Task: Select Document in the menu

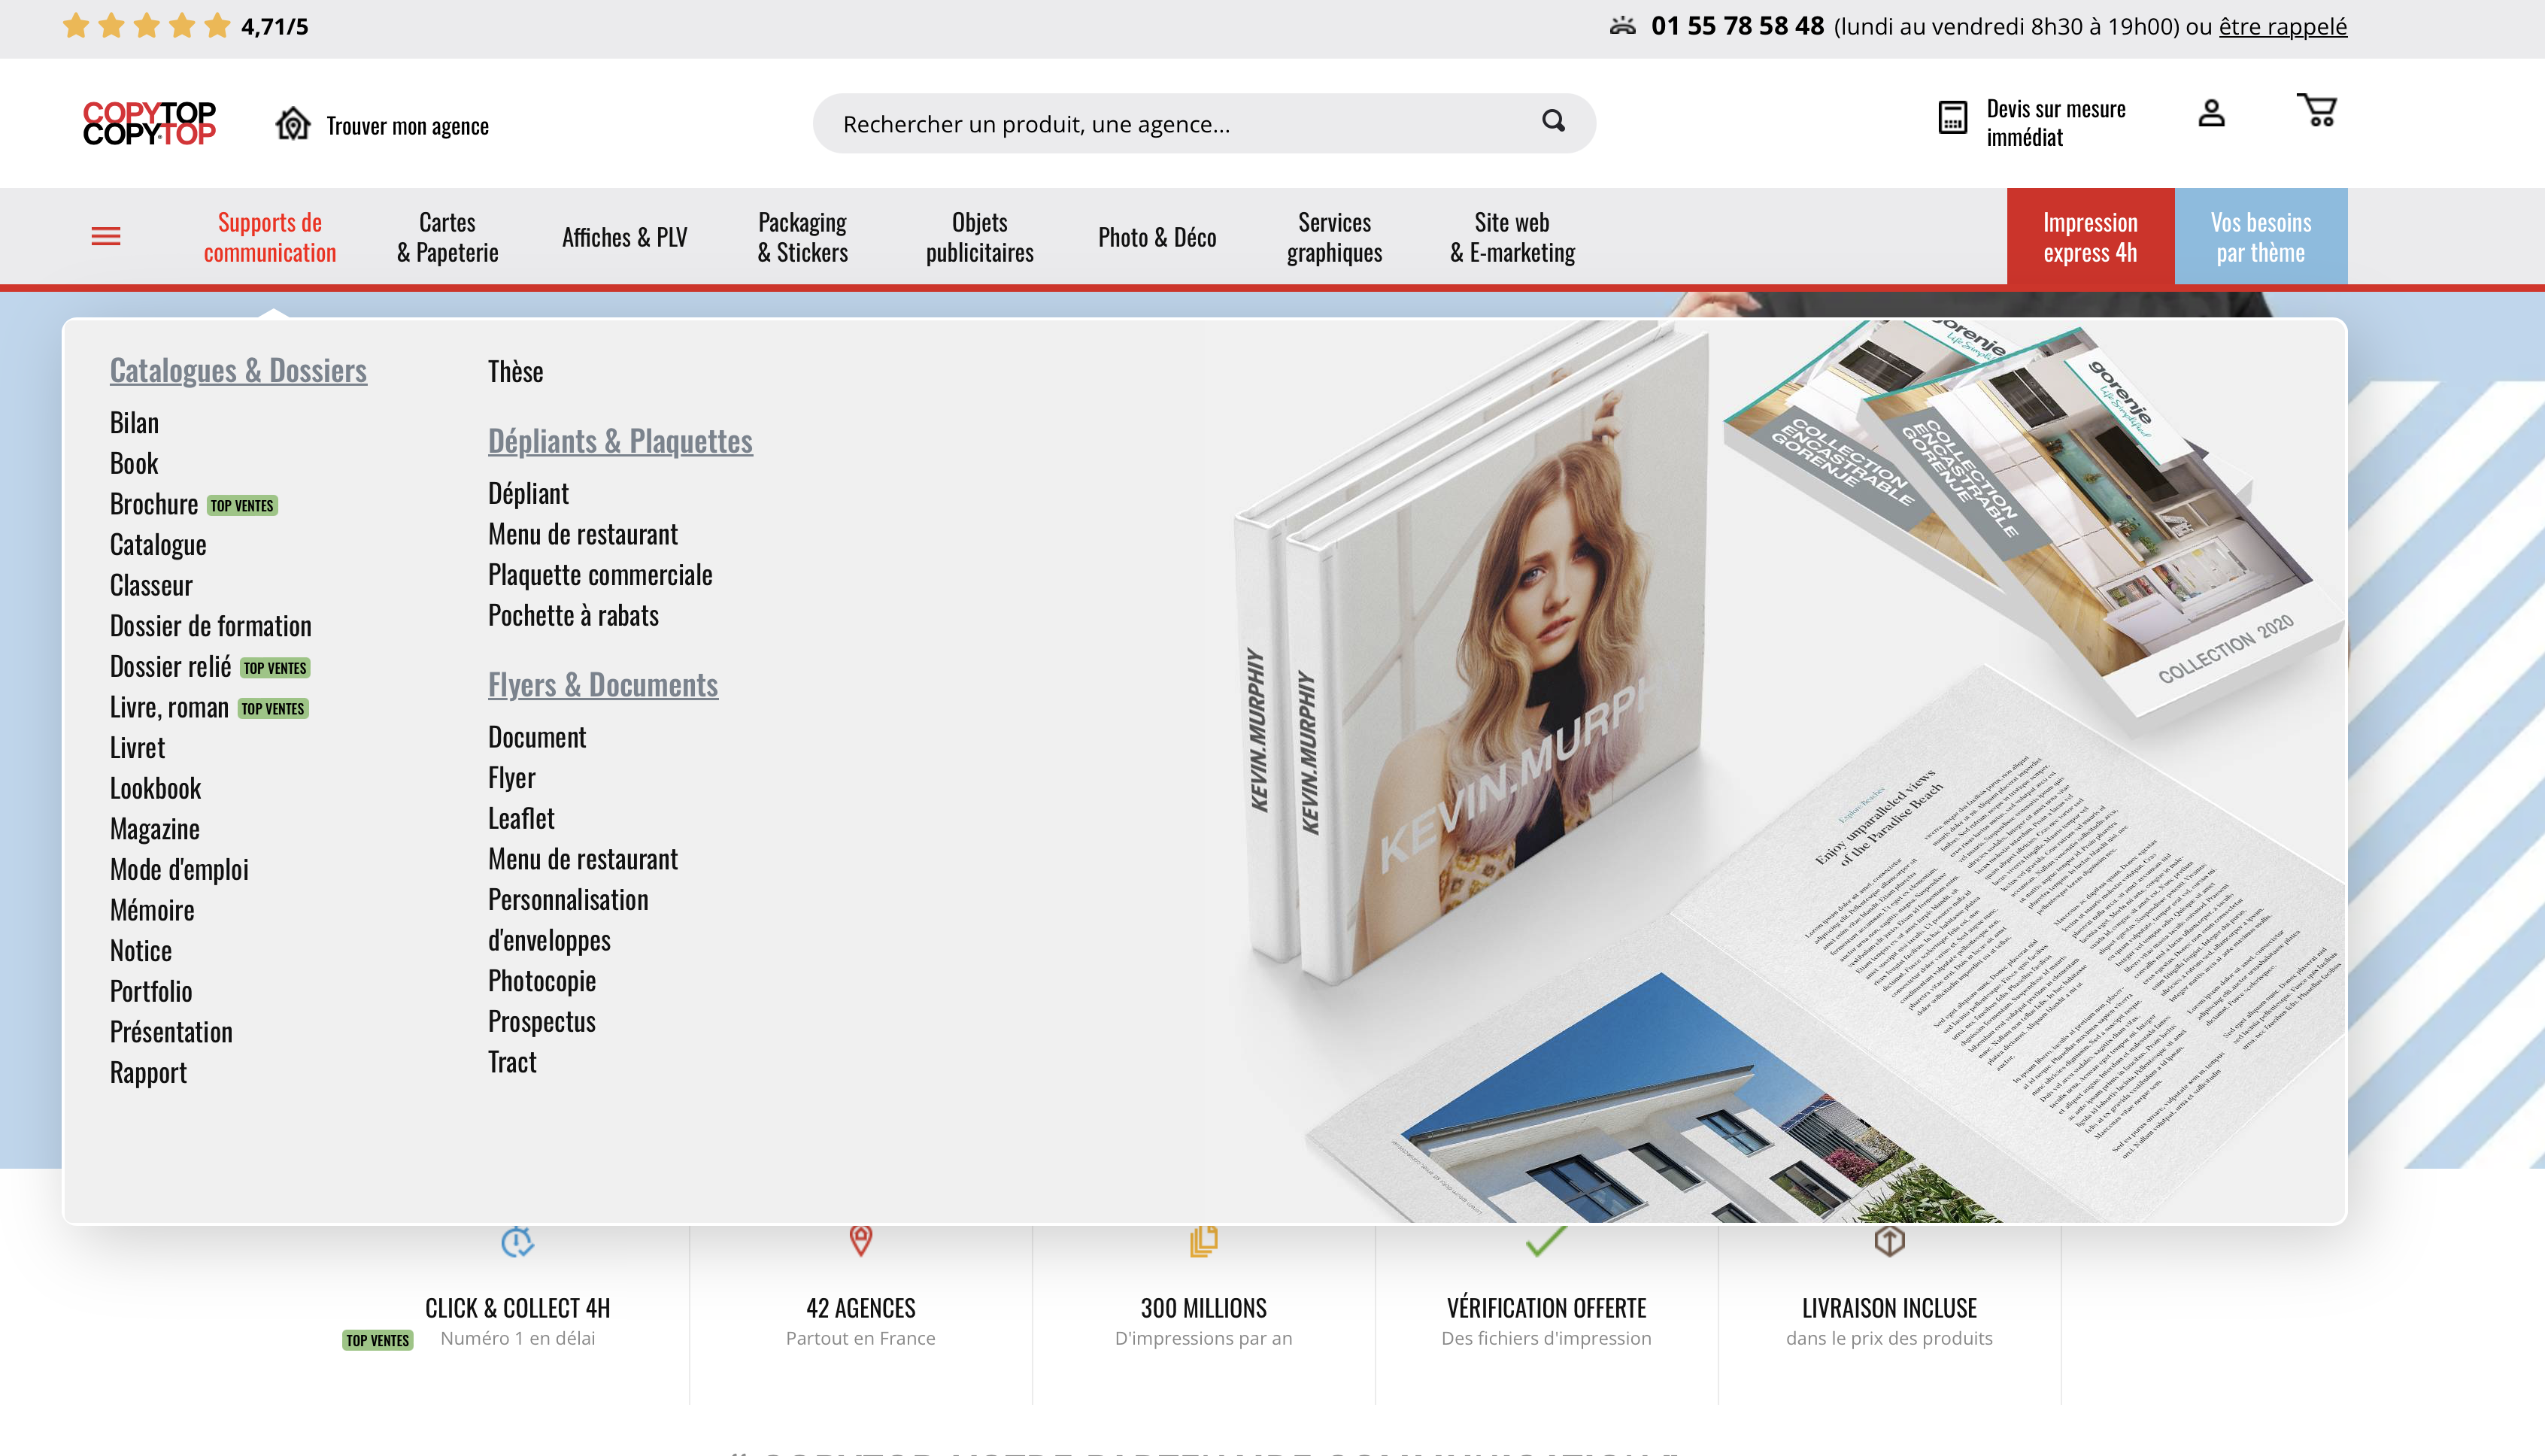Action: coord(537,738)
